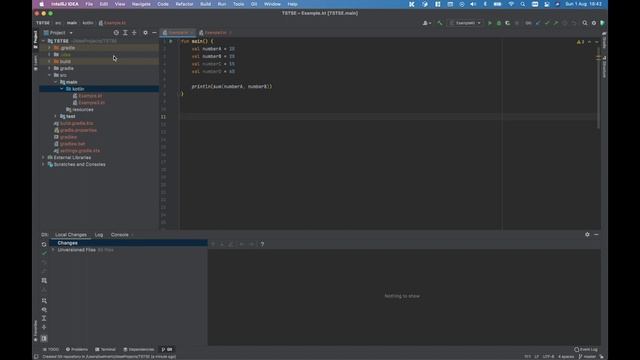Hide the Project tool window
Screen dimensions: 640x360
click(x=154, y=33)
